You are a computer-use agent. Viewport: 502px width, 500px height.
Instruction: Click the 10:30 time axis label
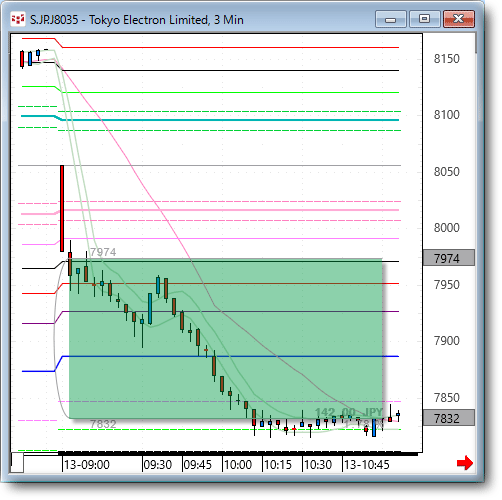pos(318,465)
